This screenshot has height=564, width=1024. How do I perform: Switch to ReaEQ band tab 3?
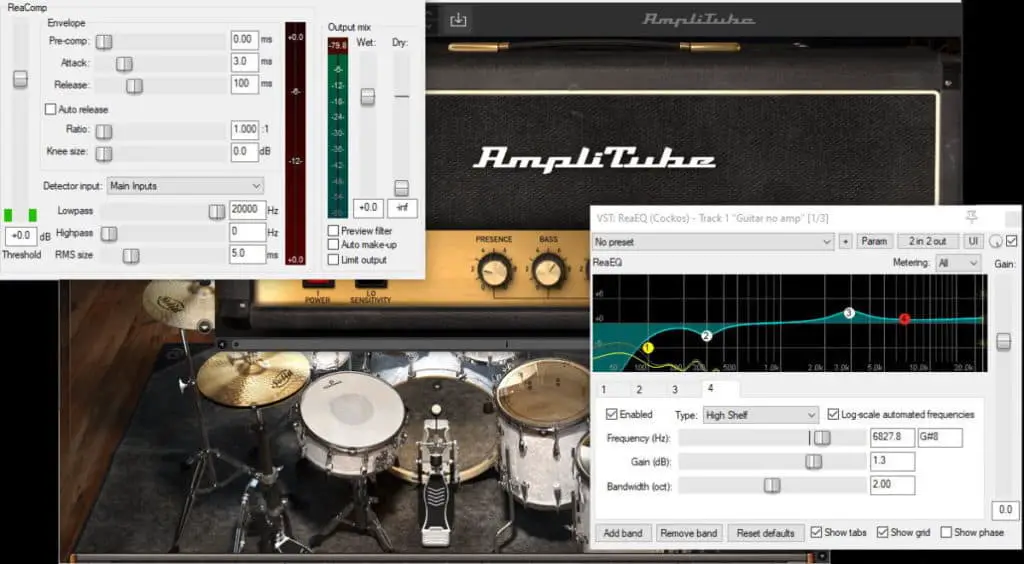click(675, 389)
